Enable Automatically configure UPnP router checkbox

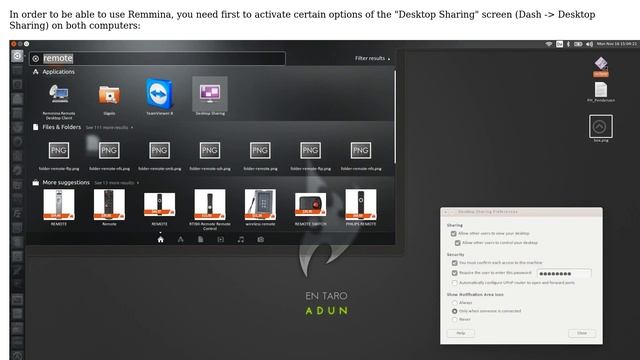tap(454, 282)
